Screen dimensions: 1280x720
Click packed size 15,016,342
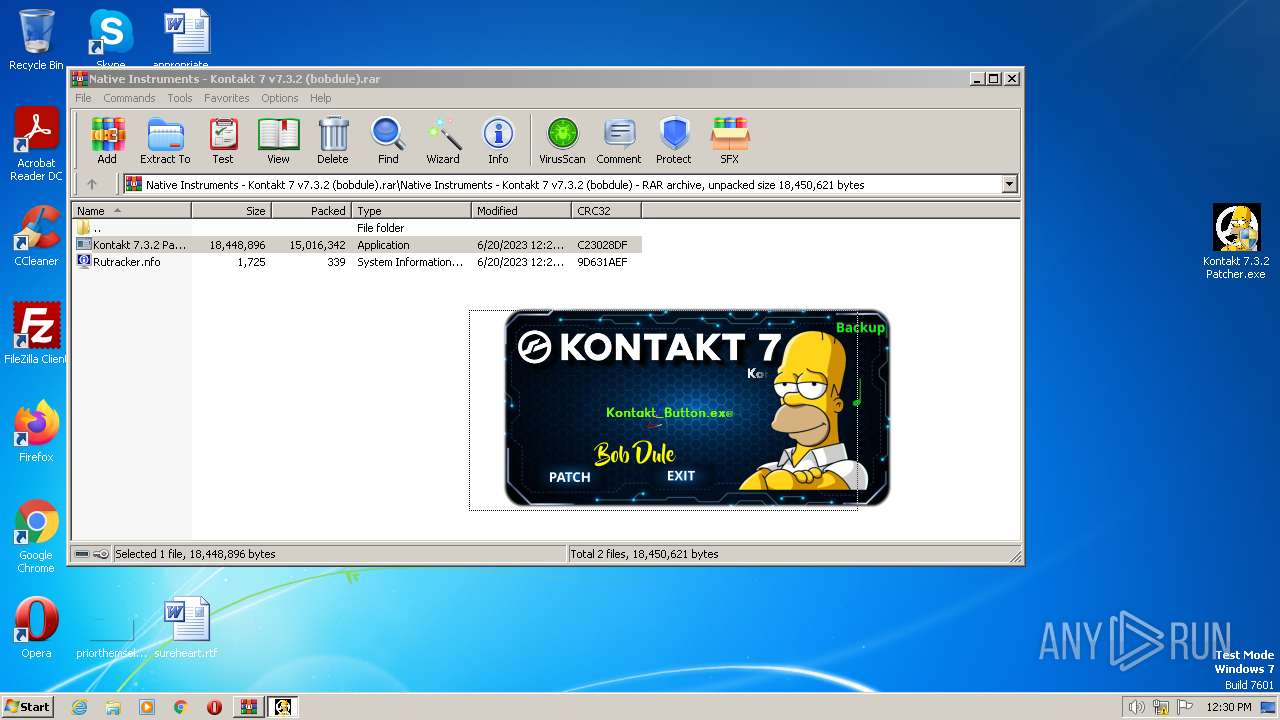pyautogui.click(x=317, y=245)
